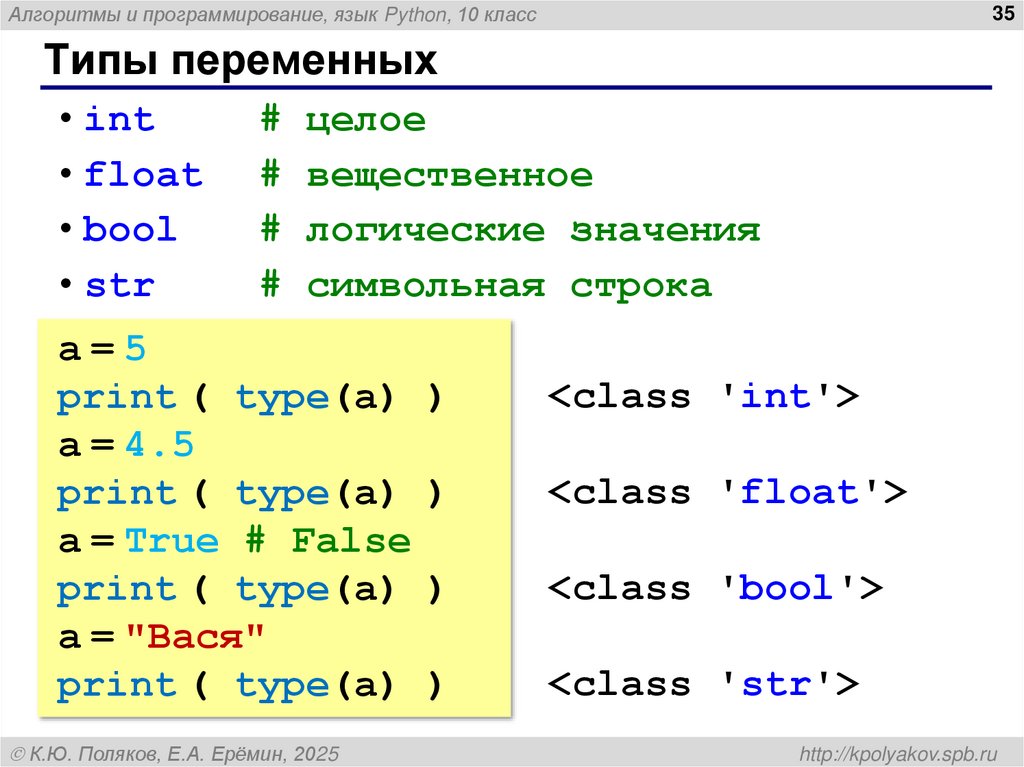
Task: Select the bool type keyword
Action: [130, 229]
